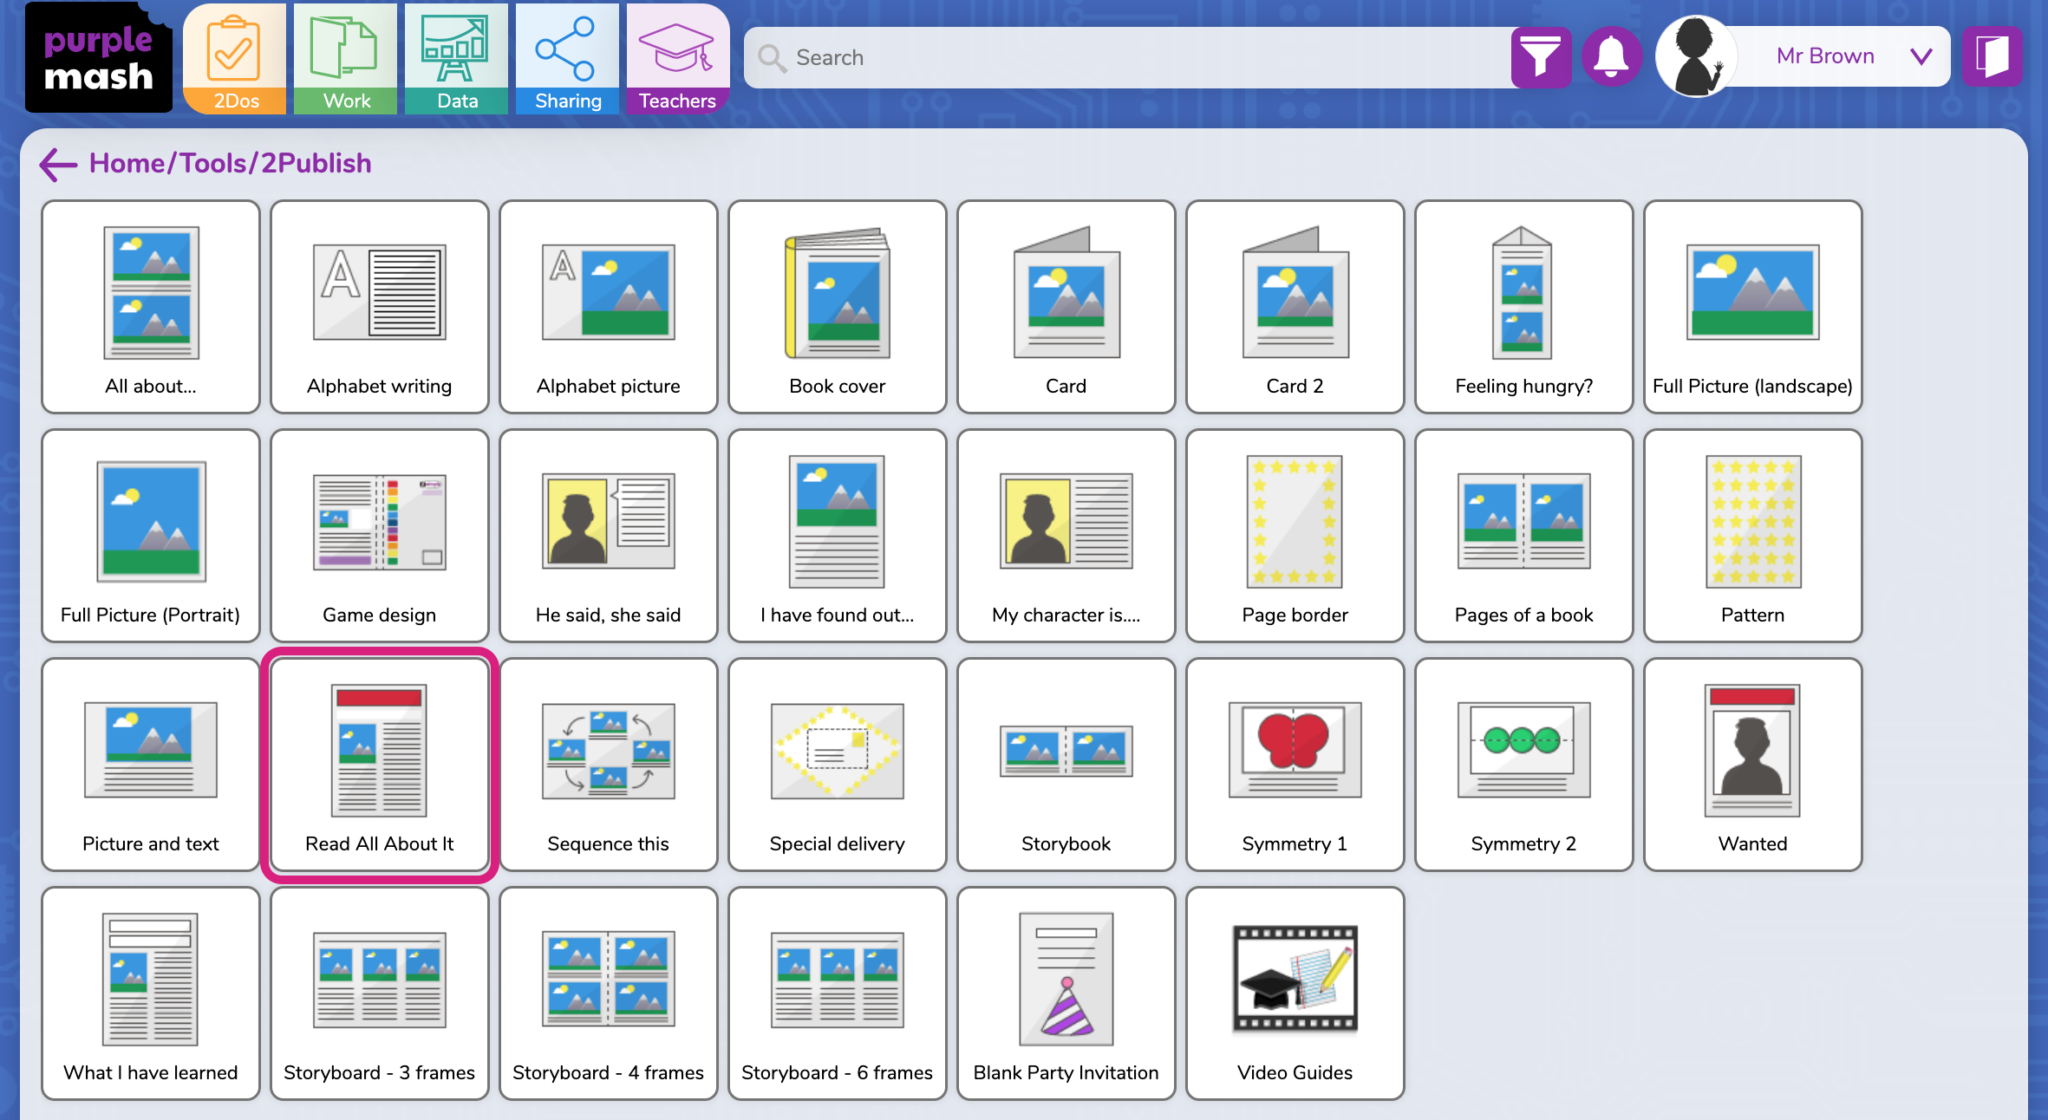Select the Book cover template
The height and width of the screenshot is (1120, 2048).
(837, 306)
